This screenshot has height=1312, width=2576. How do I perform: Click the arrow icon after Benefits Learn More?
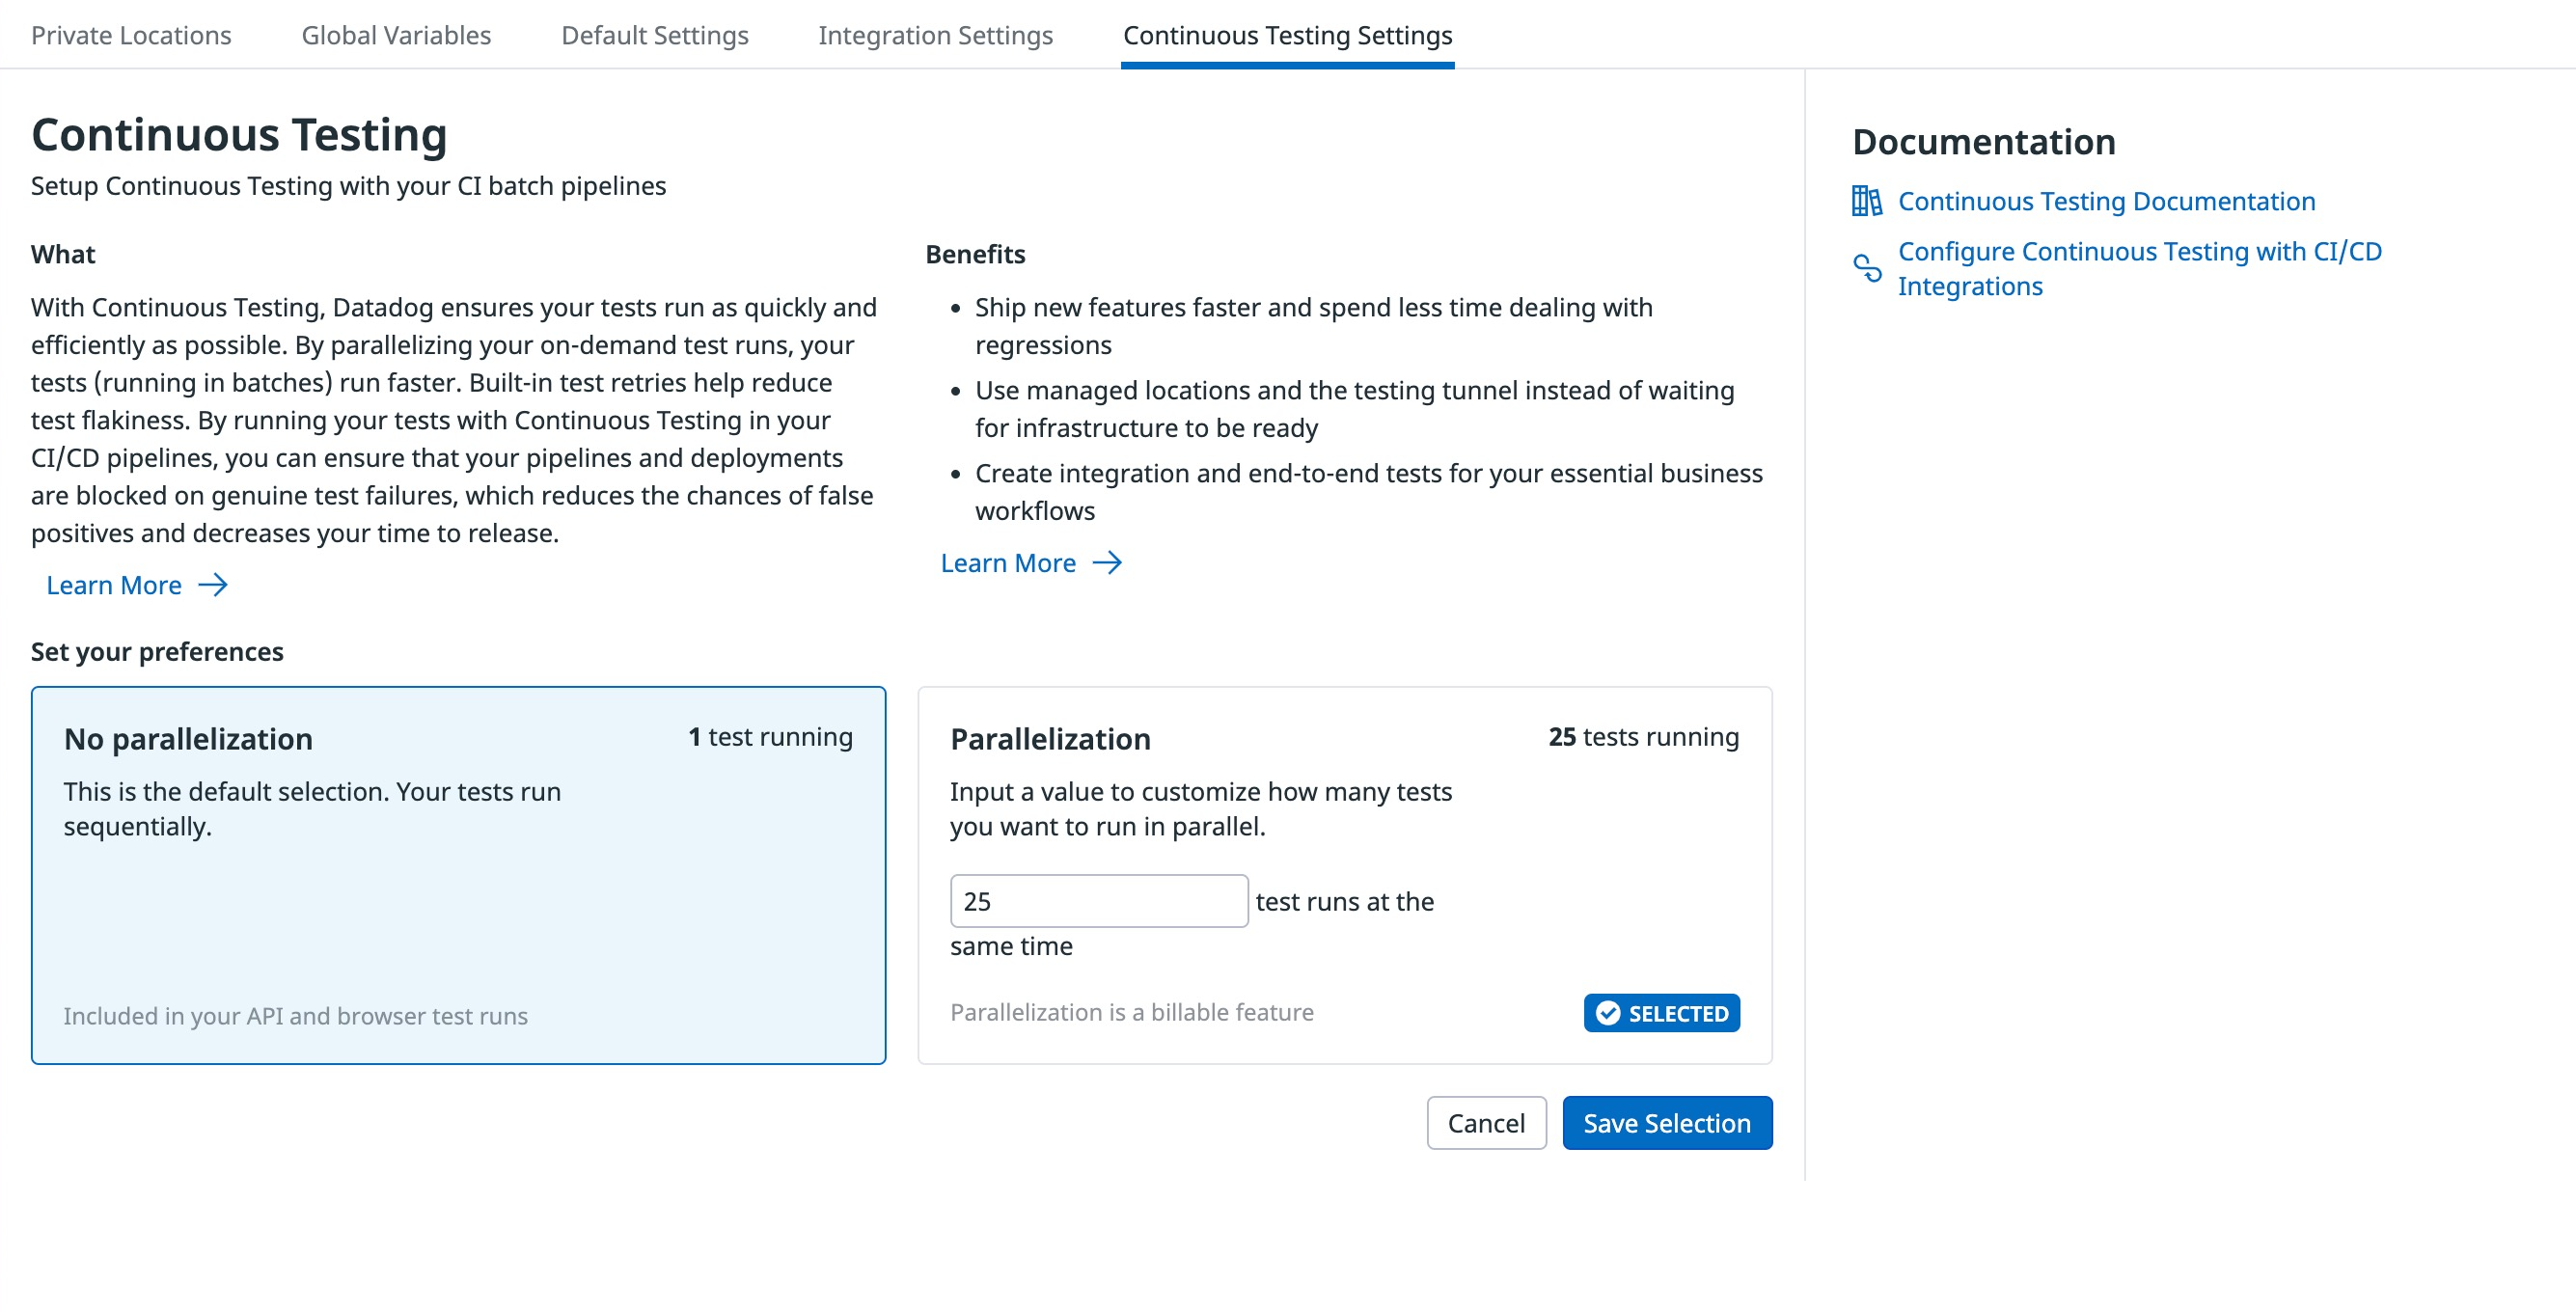pos(1107,563)
